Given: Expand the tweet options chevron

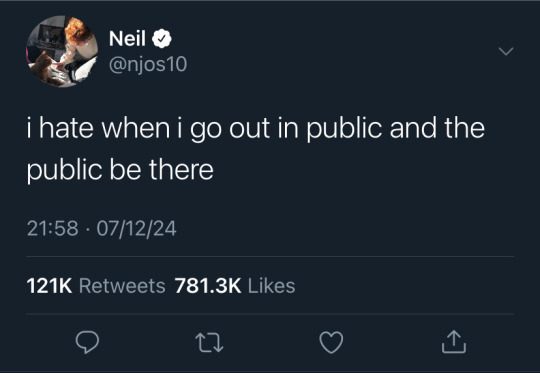Looking at the screenshot, I should tap(506, 51).
